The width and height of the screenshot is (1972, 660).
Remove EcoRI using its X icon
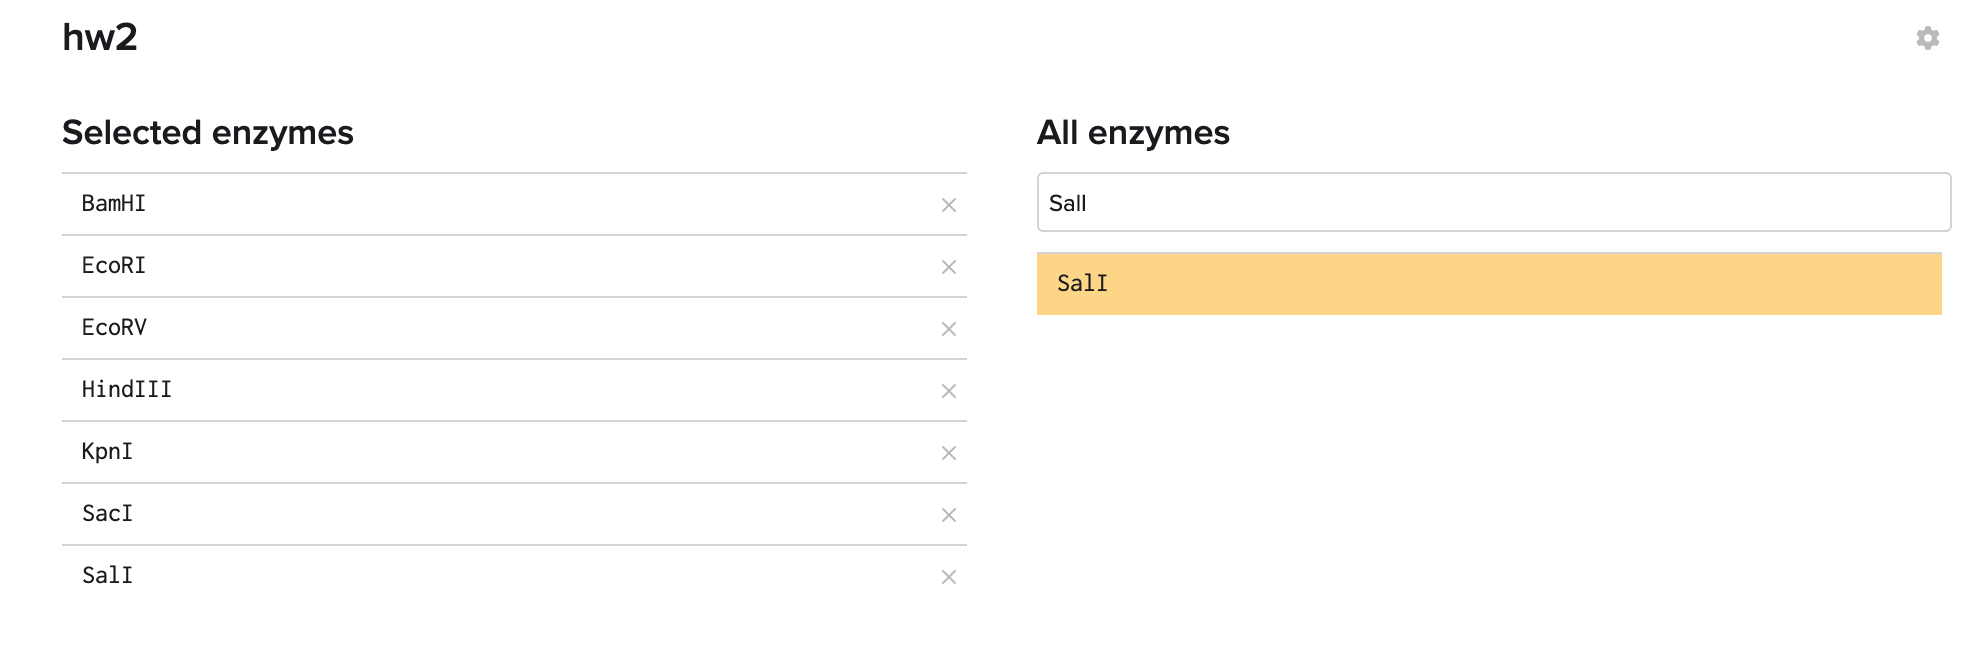pos(949,267)
